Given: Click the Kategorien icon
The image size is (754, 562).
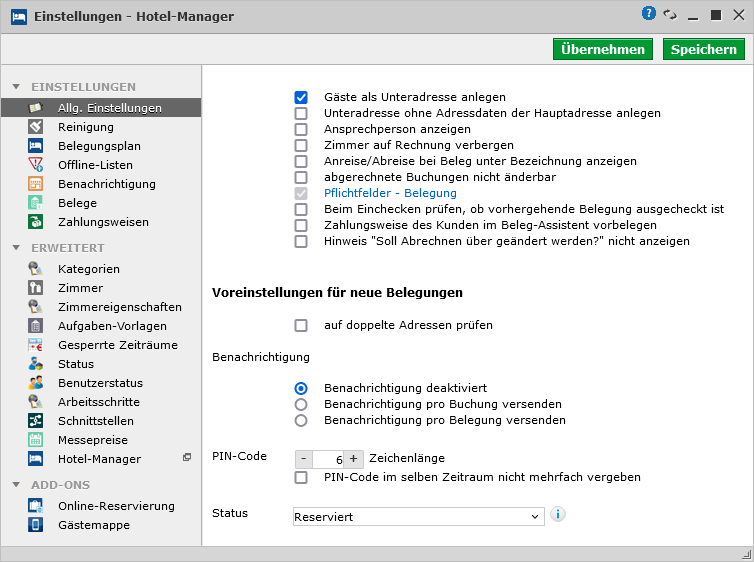Looking at the screenshot, I should tap(36, 269).
